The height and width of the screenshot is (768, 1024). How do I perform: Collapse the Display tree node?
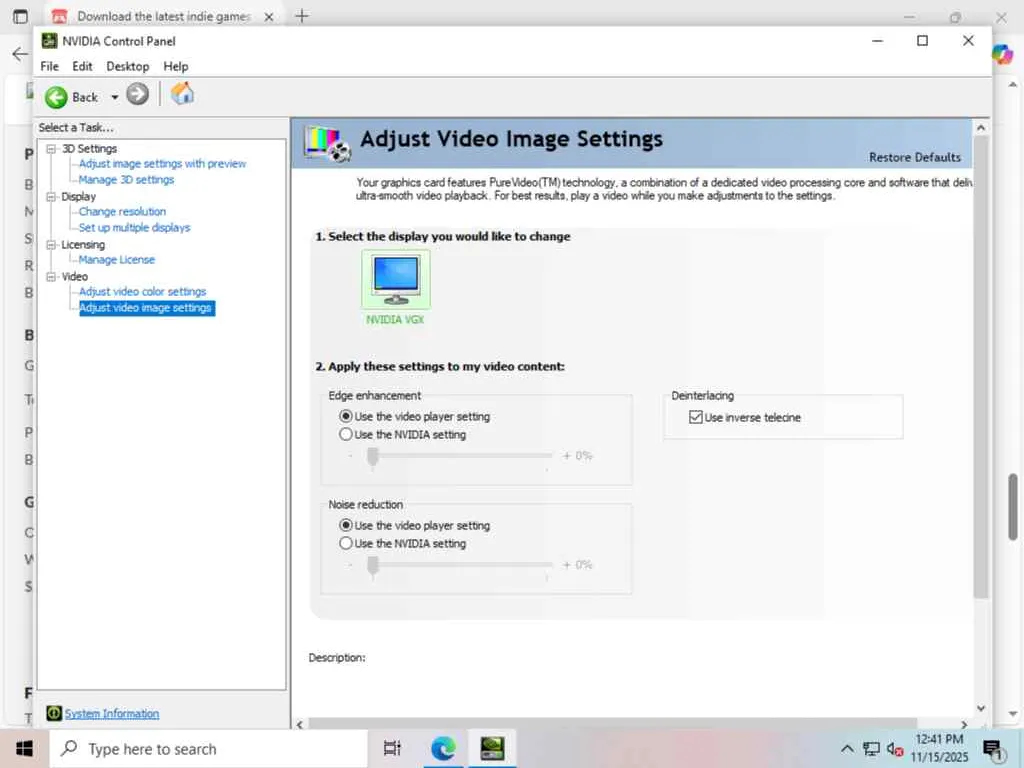51,197
